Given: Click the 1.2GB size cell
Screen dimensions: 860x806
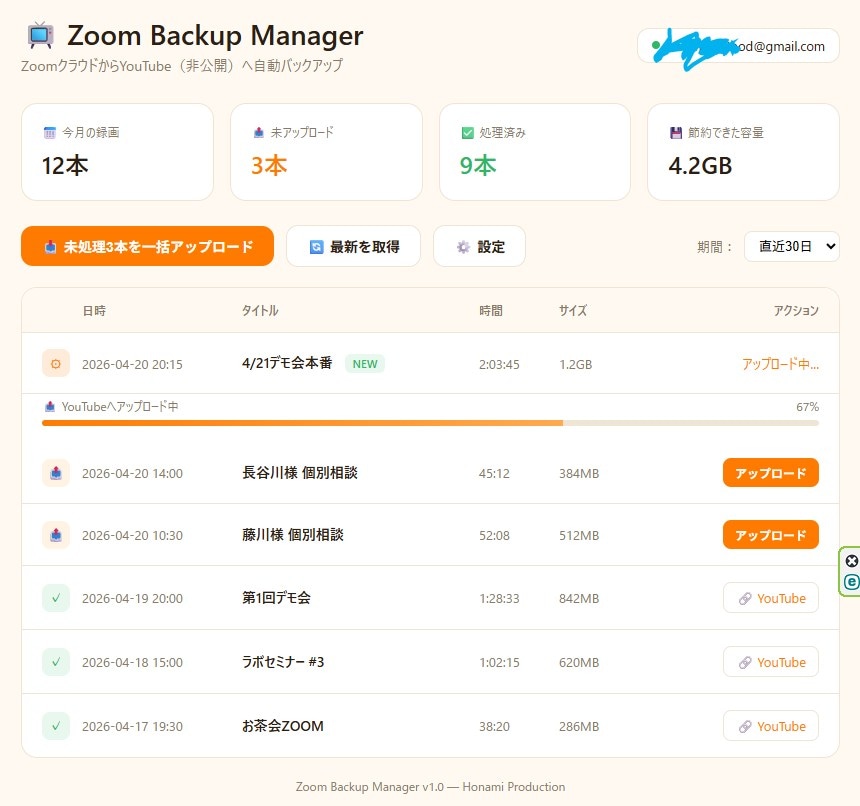Looking at the screenshot, I should tap(575, 365).
